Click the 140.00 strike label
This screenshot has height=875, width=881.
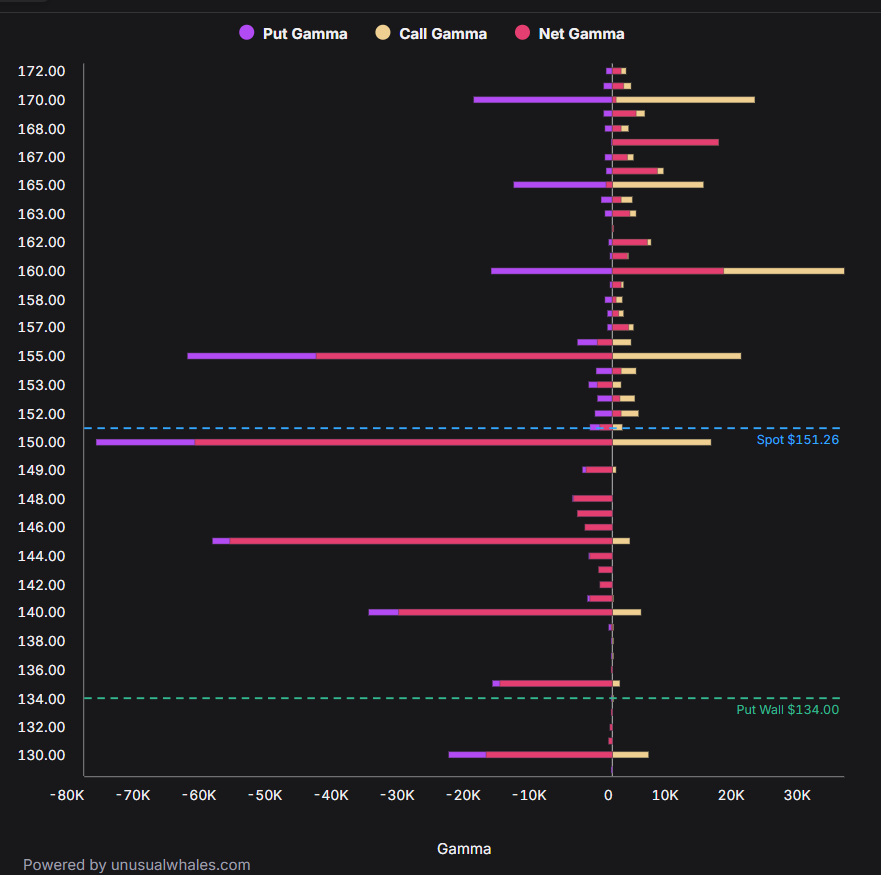pos(42,612)
